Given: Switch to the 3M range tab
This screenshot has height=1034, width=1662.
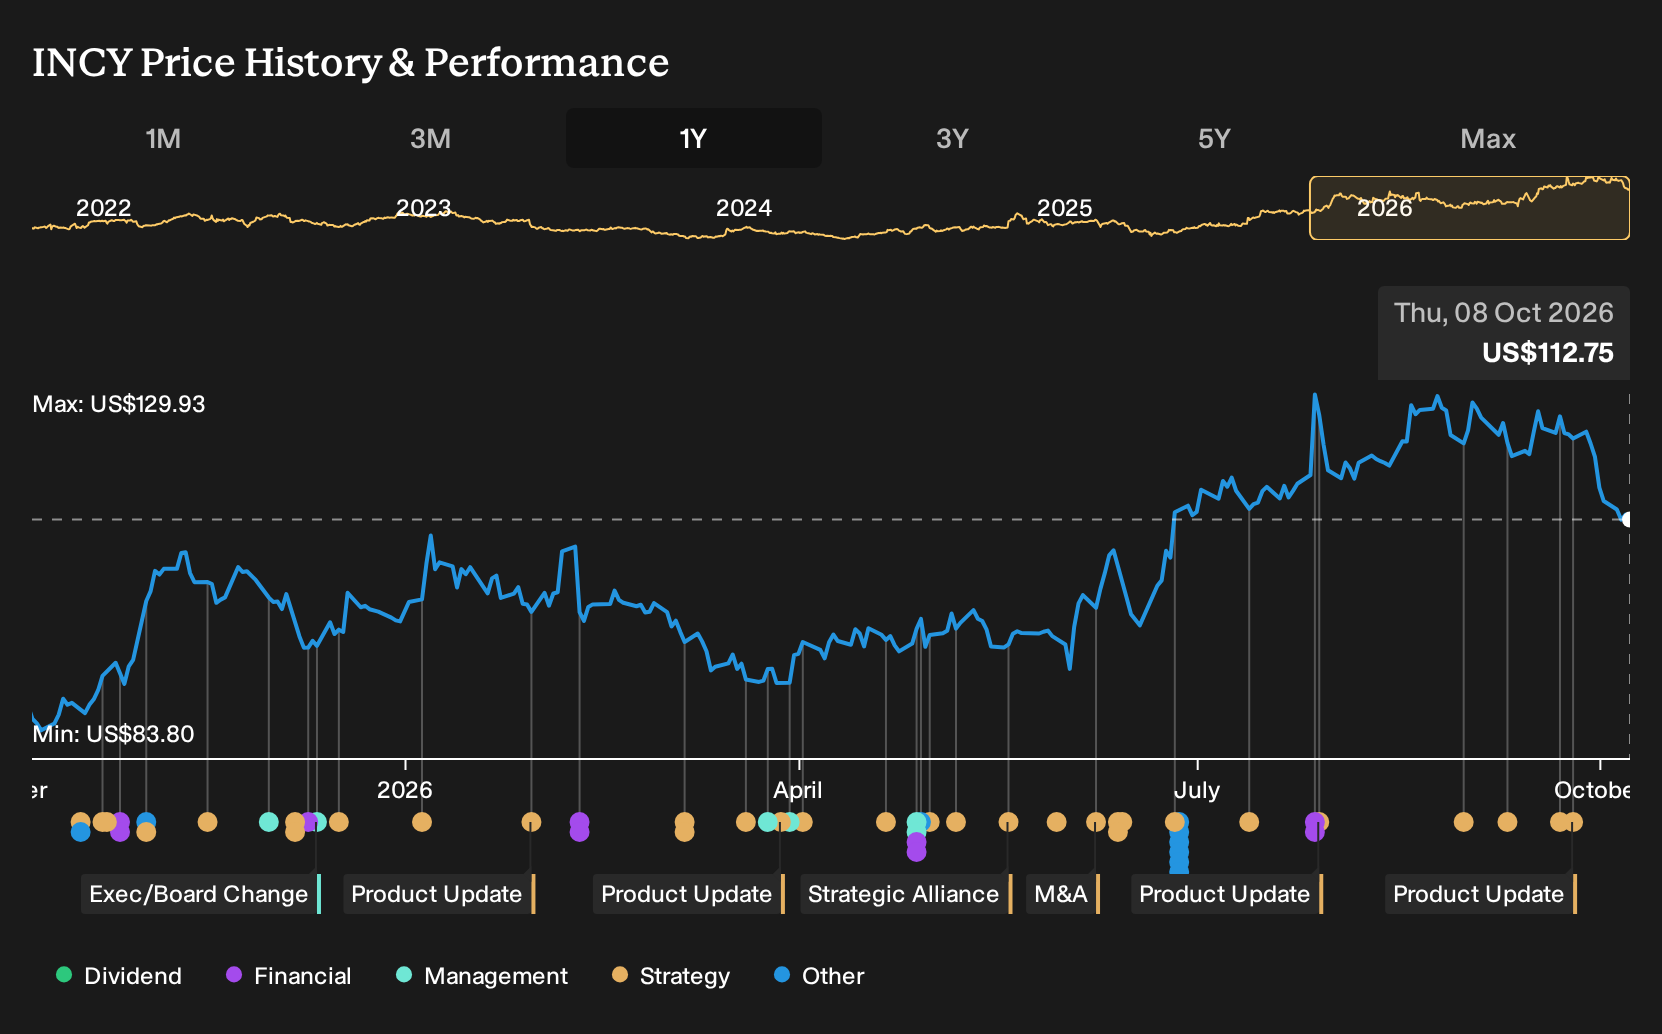Looking at the screenshot, I should (430, 139).
